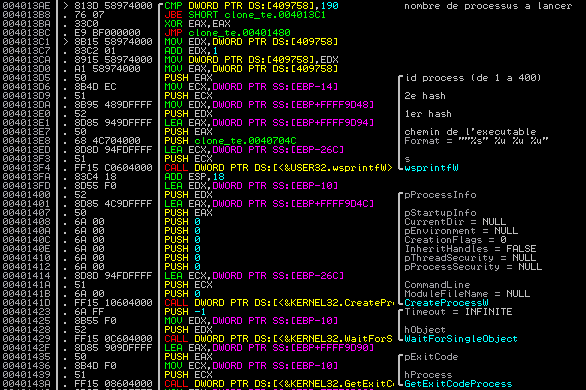This screenshot has height=390, width=586.
Task: Select the cyan GetExitCodeProcess comment label
Action: click(458, 384)
